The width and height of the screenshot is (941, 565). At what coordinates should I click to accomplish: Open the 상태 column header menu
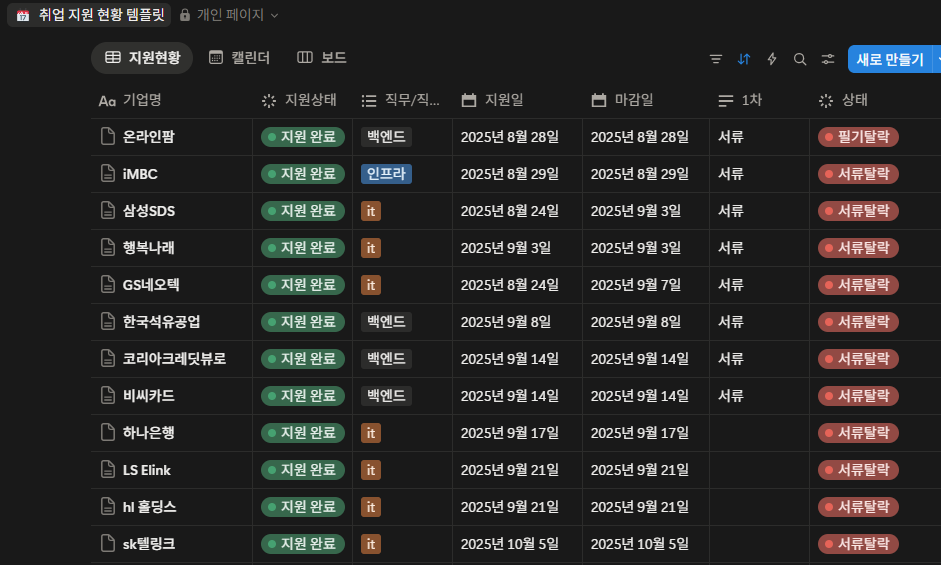point(854,100)
